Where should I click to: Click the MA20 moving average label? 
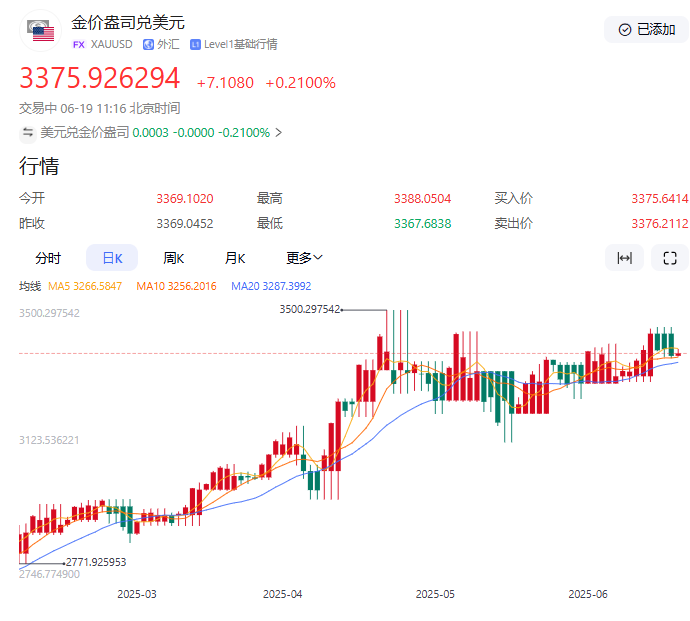[273, 286]
